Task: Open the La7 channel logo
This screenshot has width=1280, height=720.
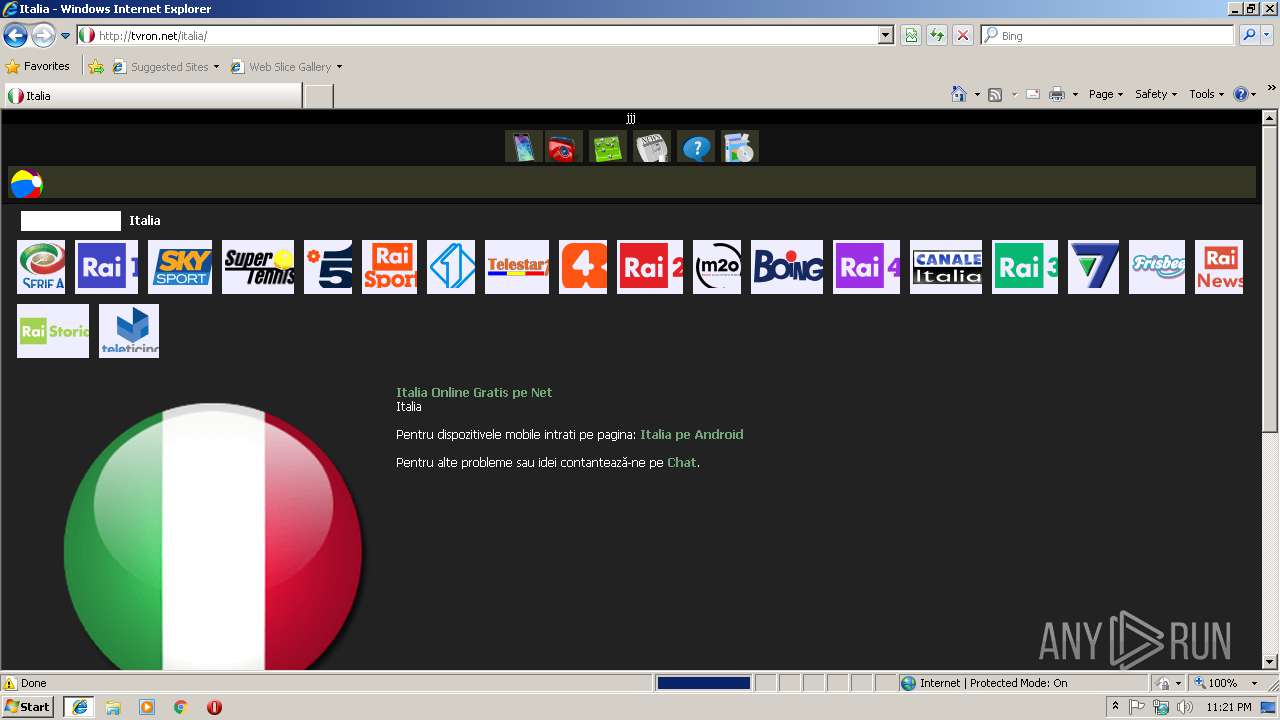Action: click(1093, 267)
